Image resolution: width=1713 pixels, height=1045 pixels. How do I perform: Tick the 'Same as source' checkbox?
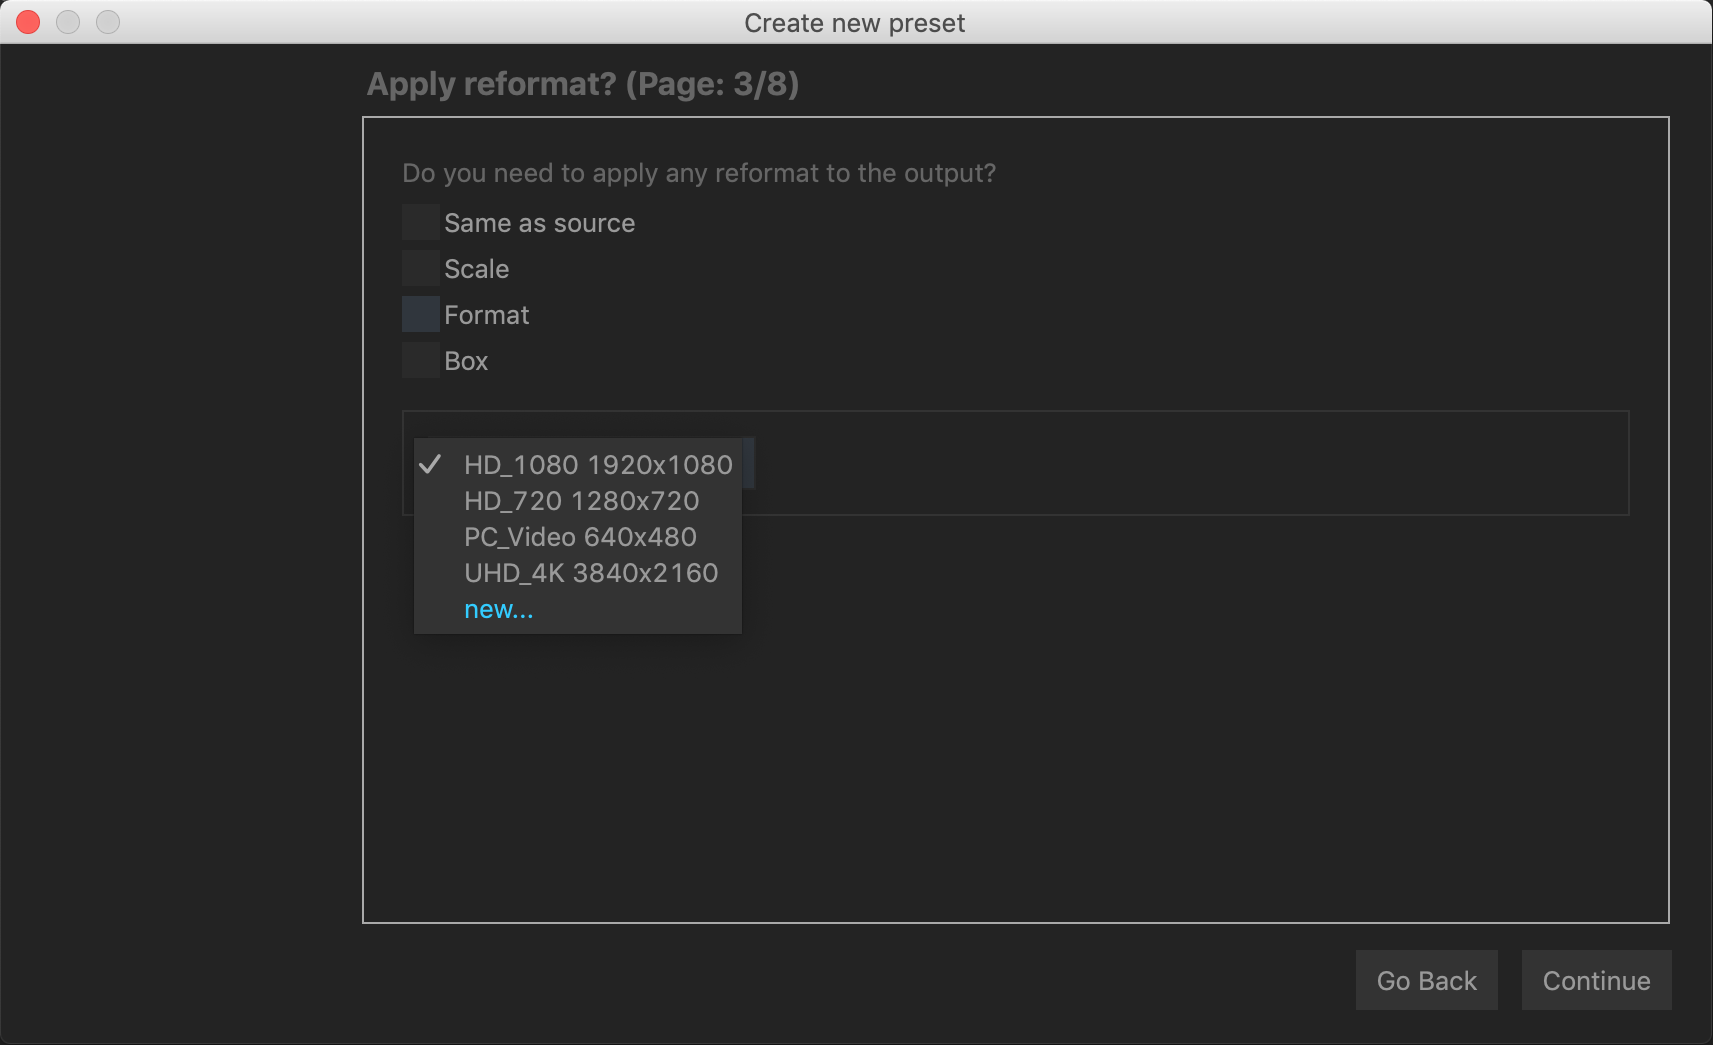pos(420,222)
